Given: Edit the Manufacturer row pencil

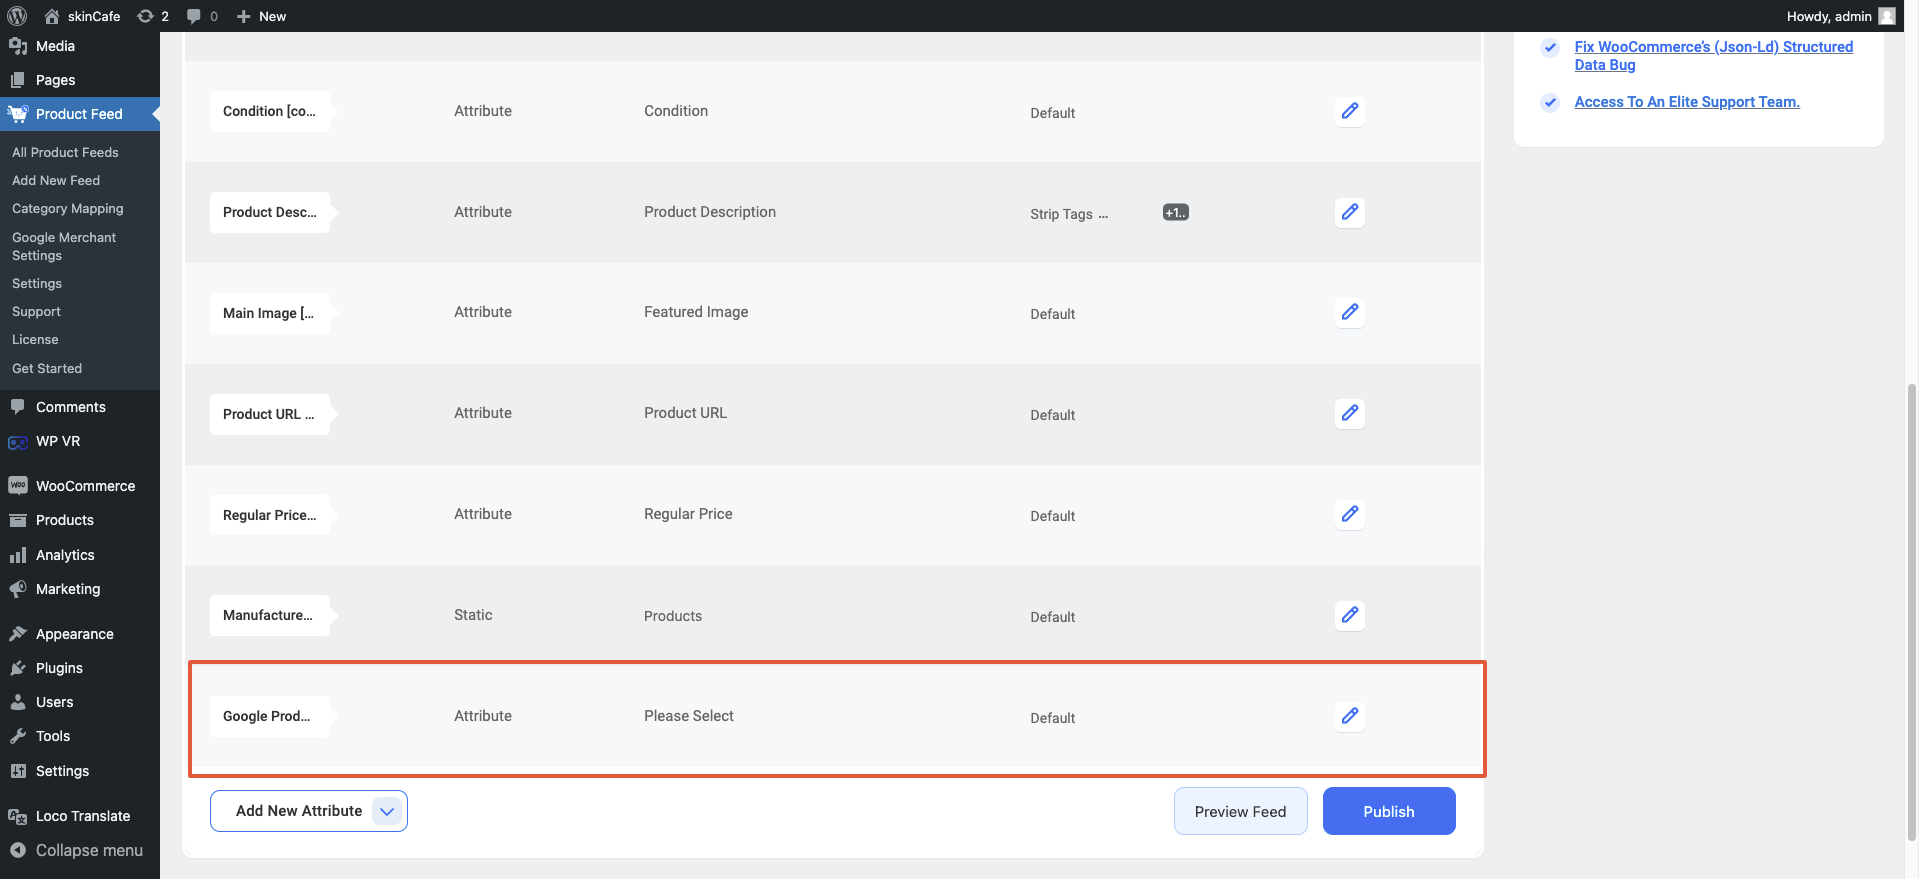Looking at the screenshot, I should 1350,615.
